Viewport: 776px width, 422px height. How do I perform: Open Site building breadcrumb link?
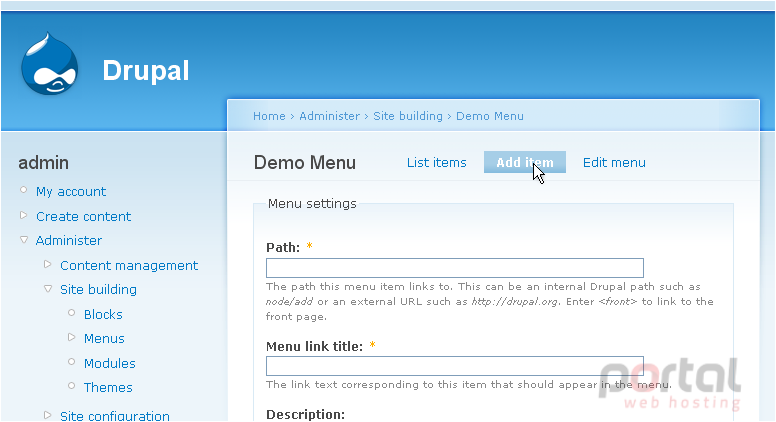pos(408,116)
